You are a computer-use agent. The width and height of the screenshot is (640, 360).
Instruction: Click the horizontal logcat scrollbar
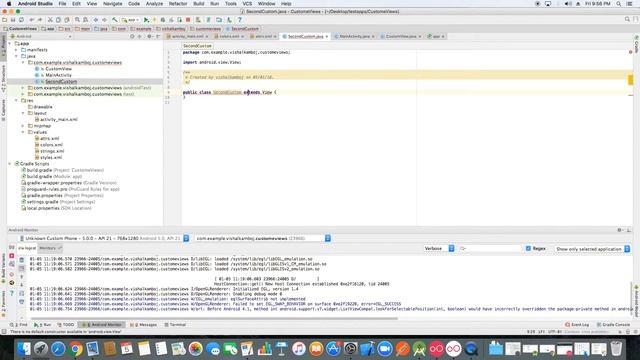214,318
